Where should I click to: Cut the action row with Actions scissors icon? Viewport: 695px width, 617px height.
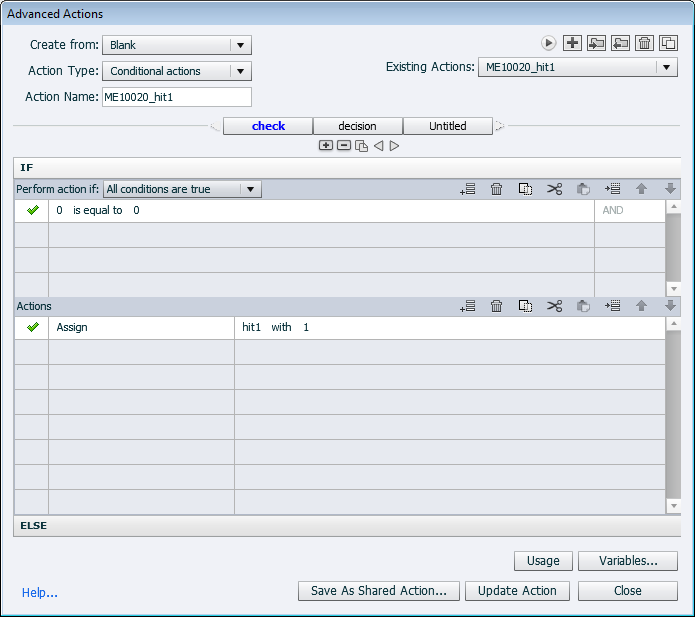pyautogui.click(x=554, y=306)
